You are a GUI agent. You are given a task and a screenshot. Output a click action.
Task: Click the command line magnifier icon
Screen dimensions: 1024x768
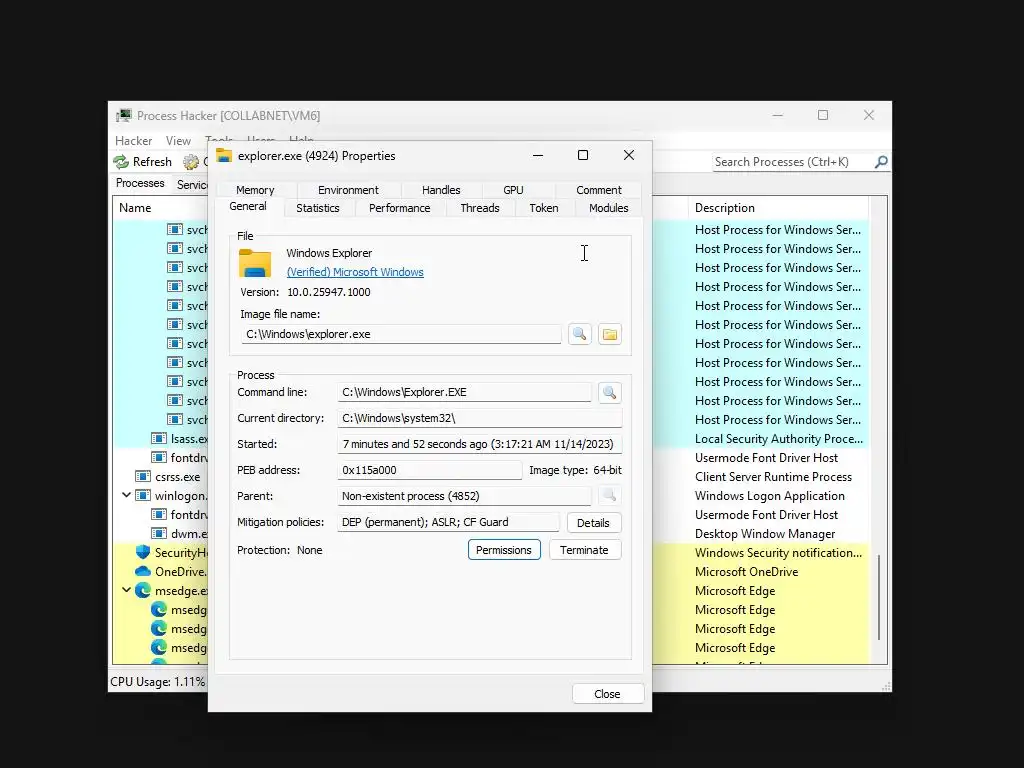point(609,392)
